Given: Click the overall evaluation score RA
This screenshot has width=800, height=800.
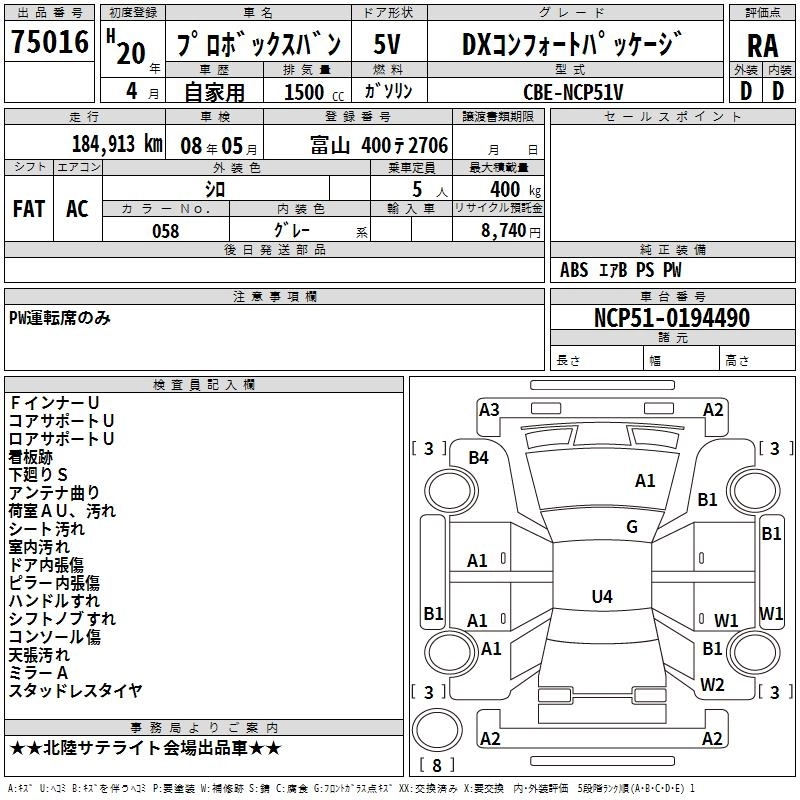Looking at the screenshot, I should (762, 46).
